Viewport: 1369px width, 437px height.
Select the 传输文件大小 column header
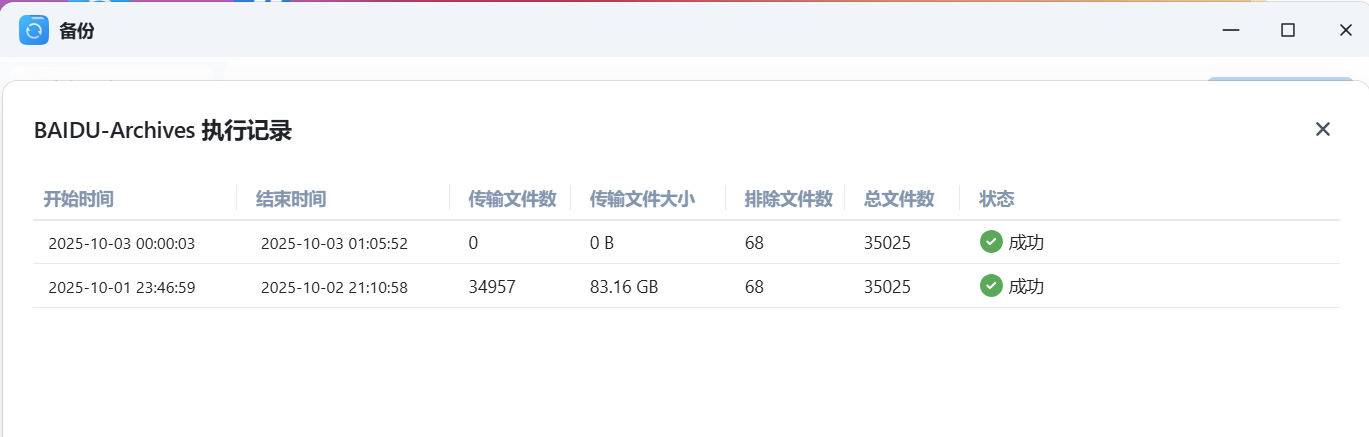tap(642, 198)
